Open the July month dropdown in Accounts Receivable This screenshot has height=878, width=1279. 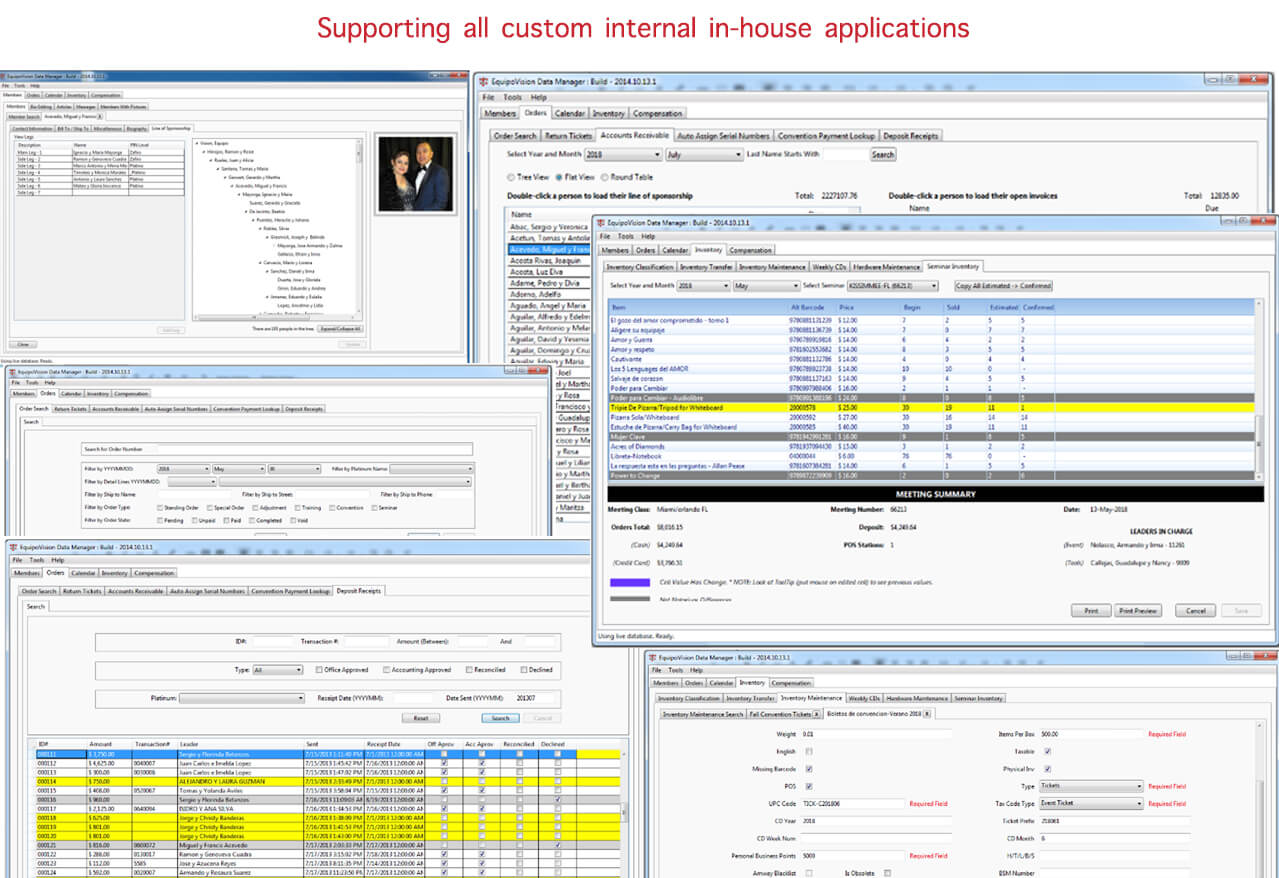click(x=703, y=155)
